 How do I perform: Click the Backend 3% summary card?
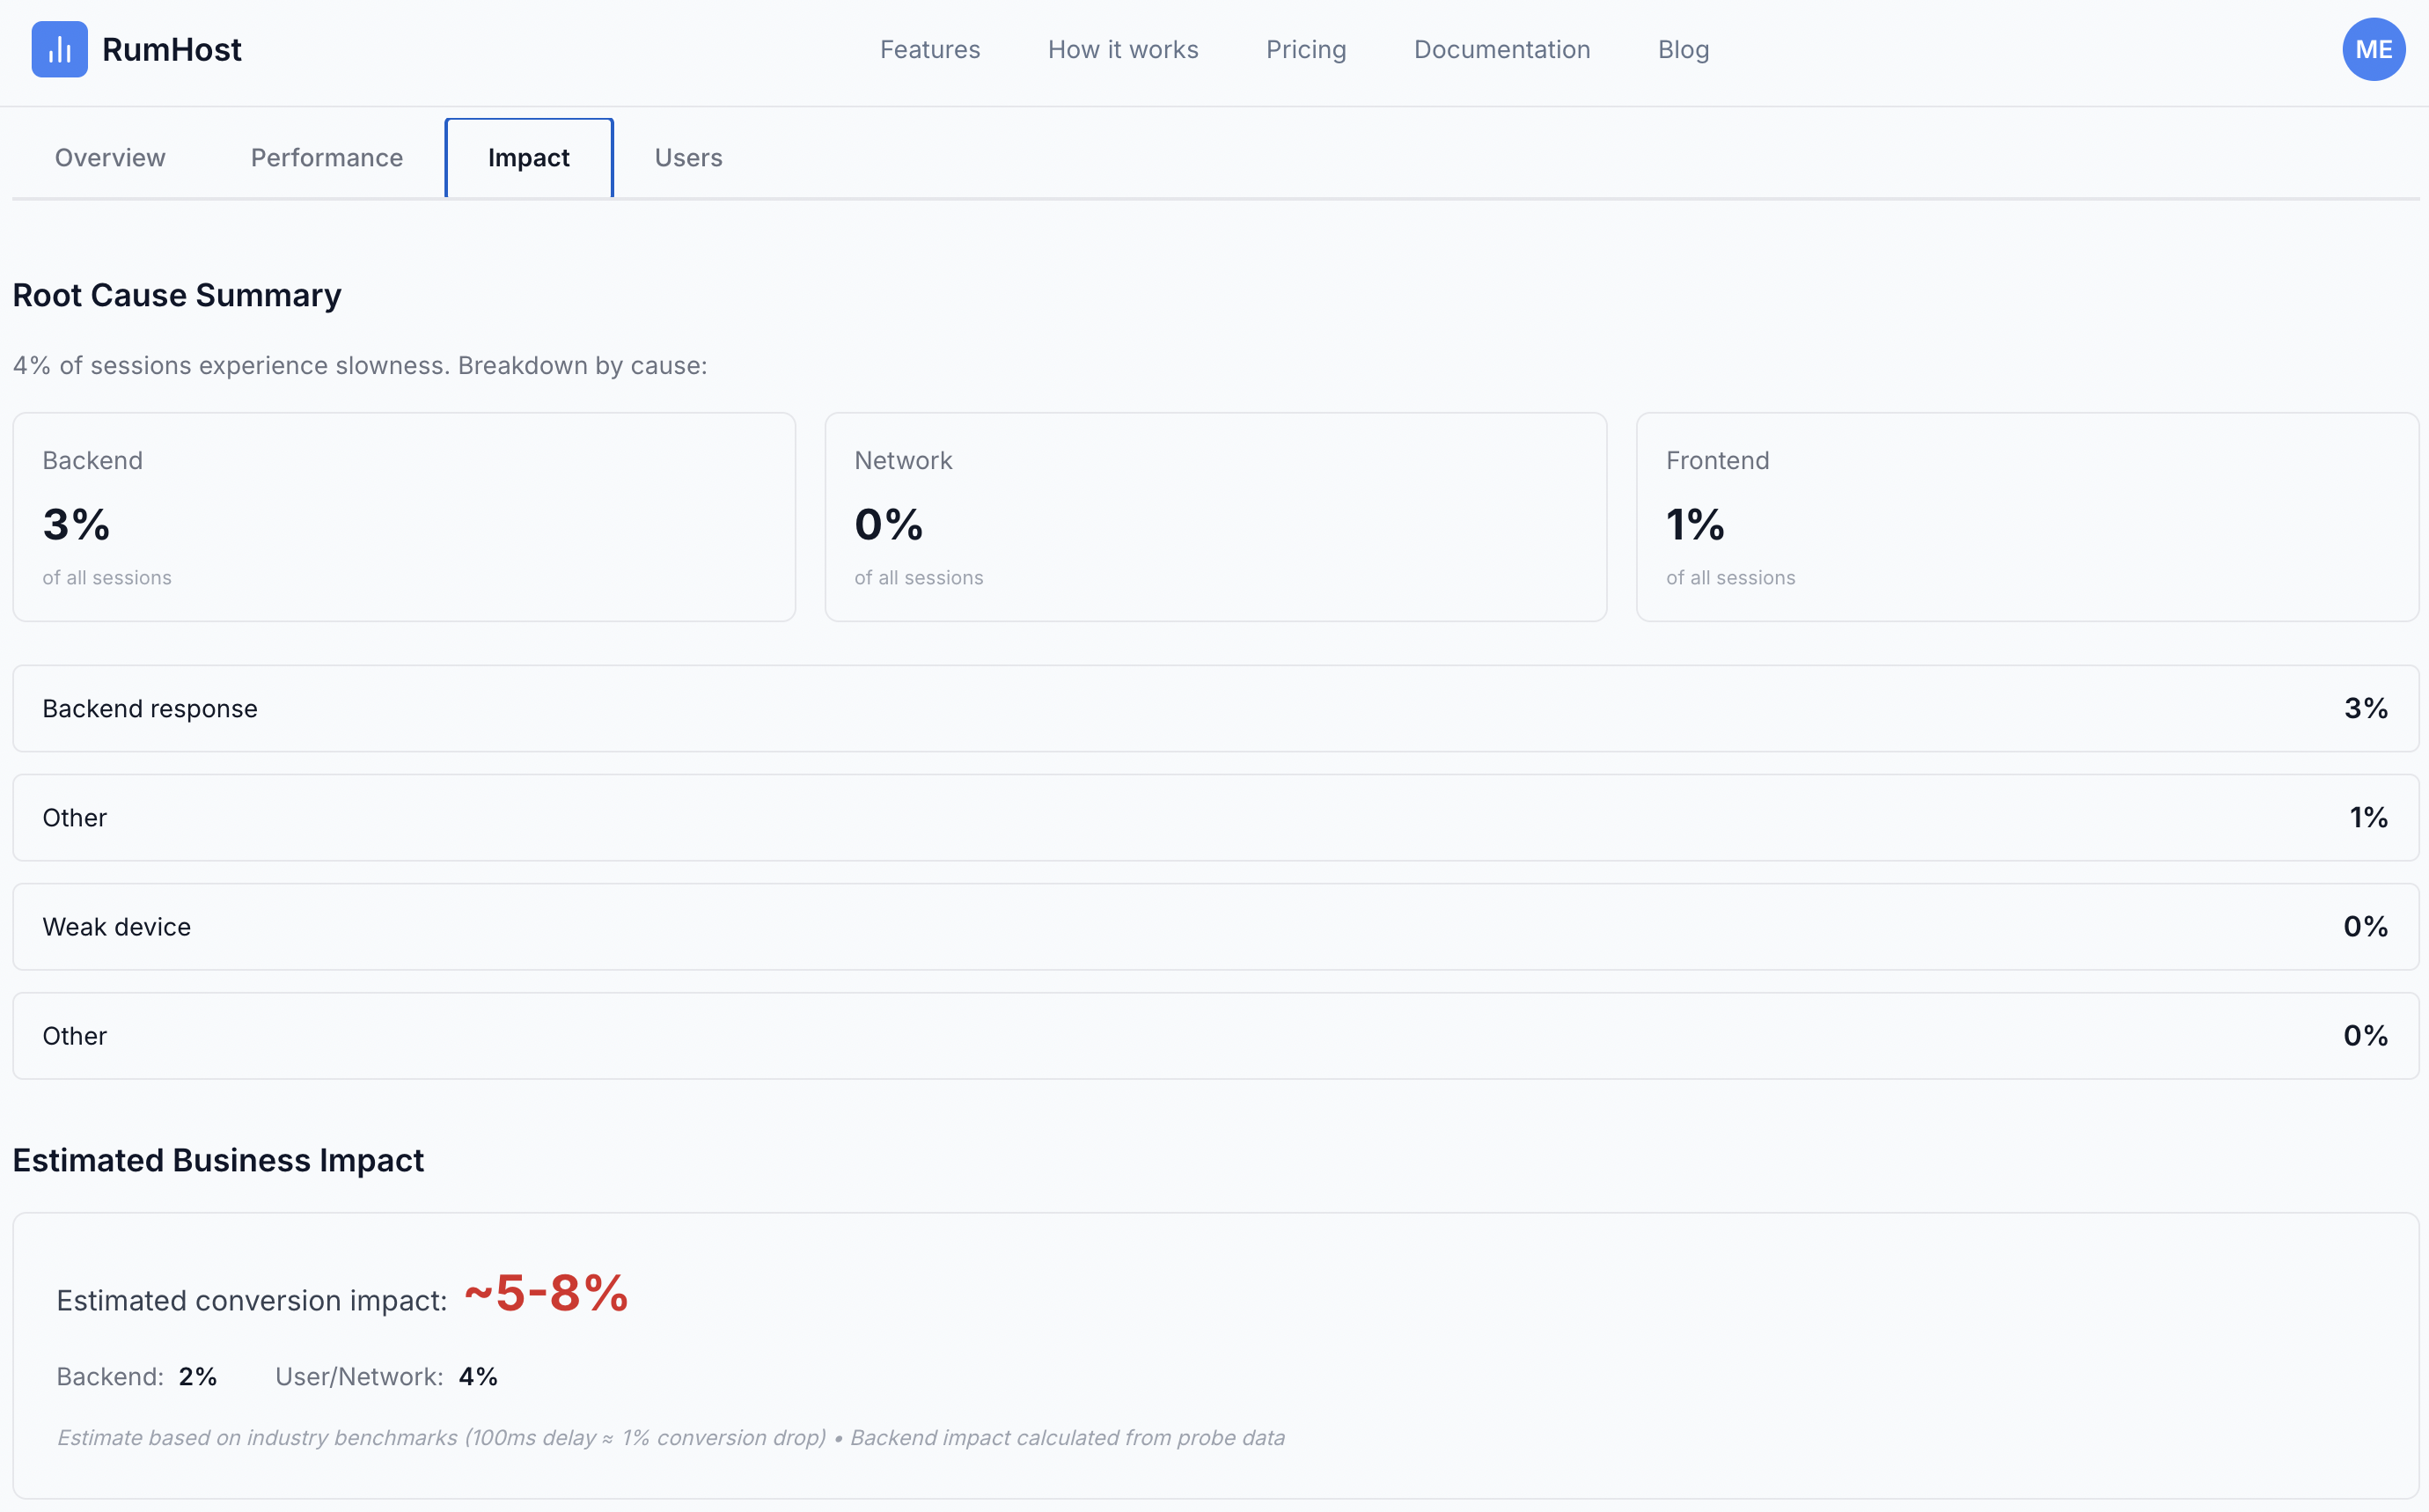pos(403,517)
